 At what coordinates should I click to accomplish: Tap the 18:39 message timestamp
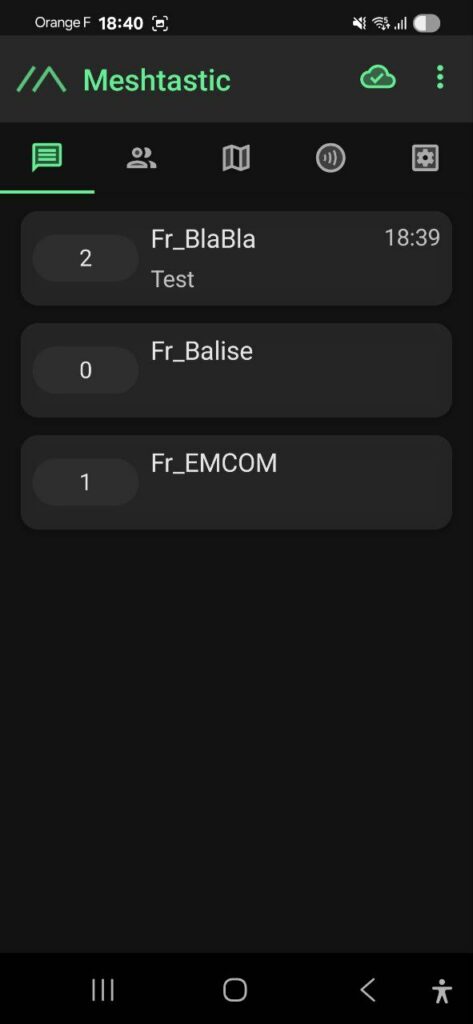pyautogui.click(x=412, y=238)
